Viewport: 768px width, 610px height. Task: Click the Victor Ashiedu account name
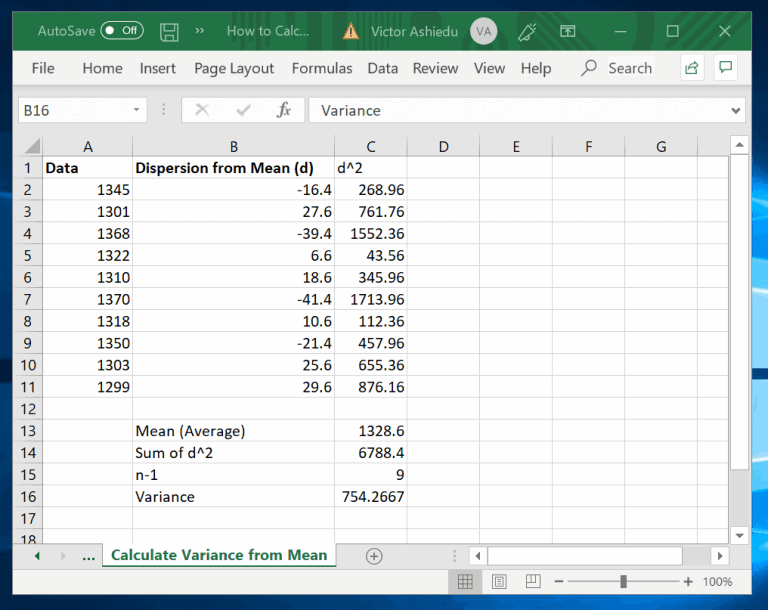pyautogui.click(x=414, y=31)
